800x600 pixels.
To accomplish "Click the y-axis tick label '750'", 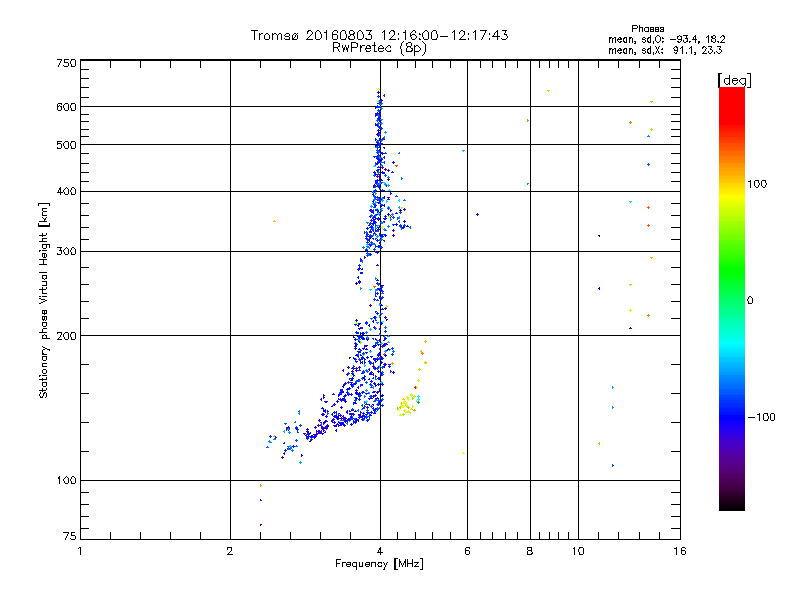I will pos(66,63).
